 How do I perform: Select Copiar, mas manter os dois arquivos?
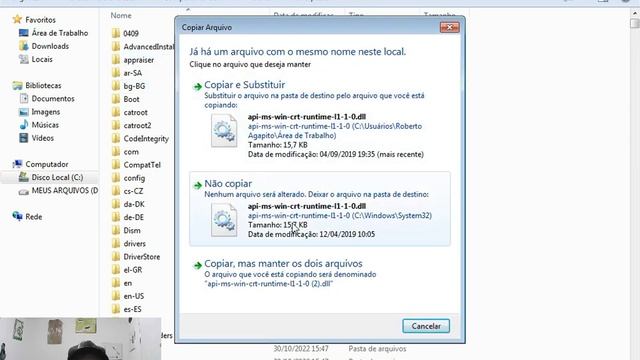click(320, 273)
